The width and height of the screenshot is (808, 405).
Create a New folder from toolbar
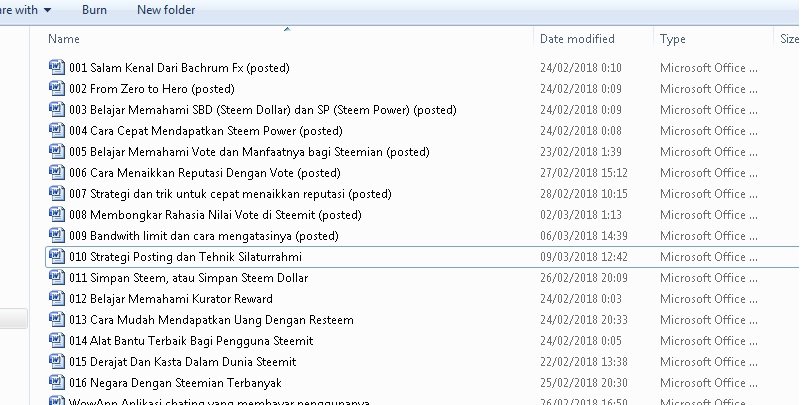coord(166,10)
